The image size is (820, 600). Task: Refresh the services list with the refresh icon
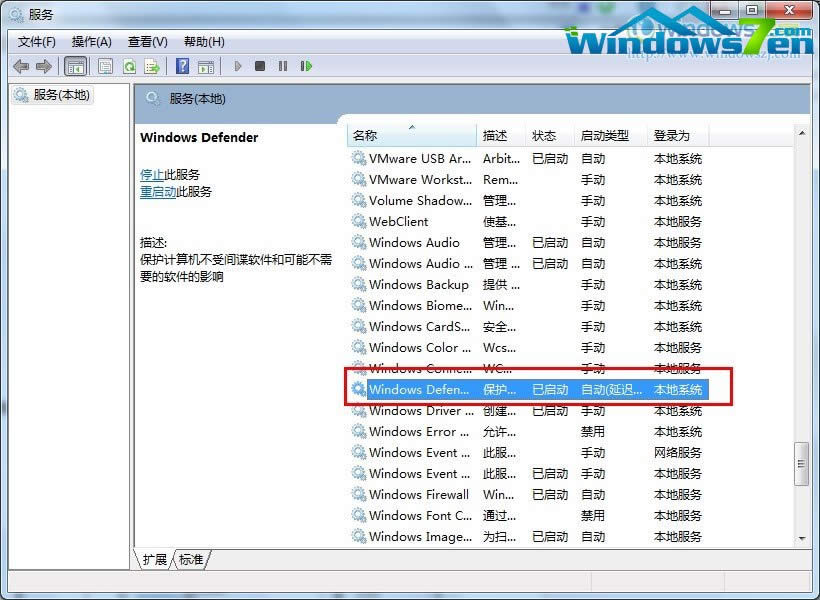tap(131, 66)
